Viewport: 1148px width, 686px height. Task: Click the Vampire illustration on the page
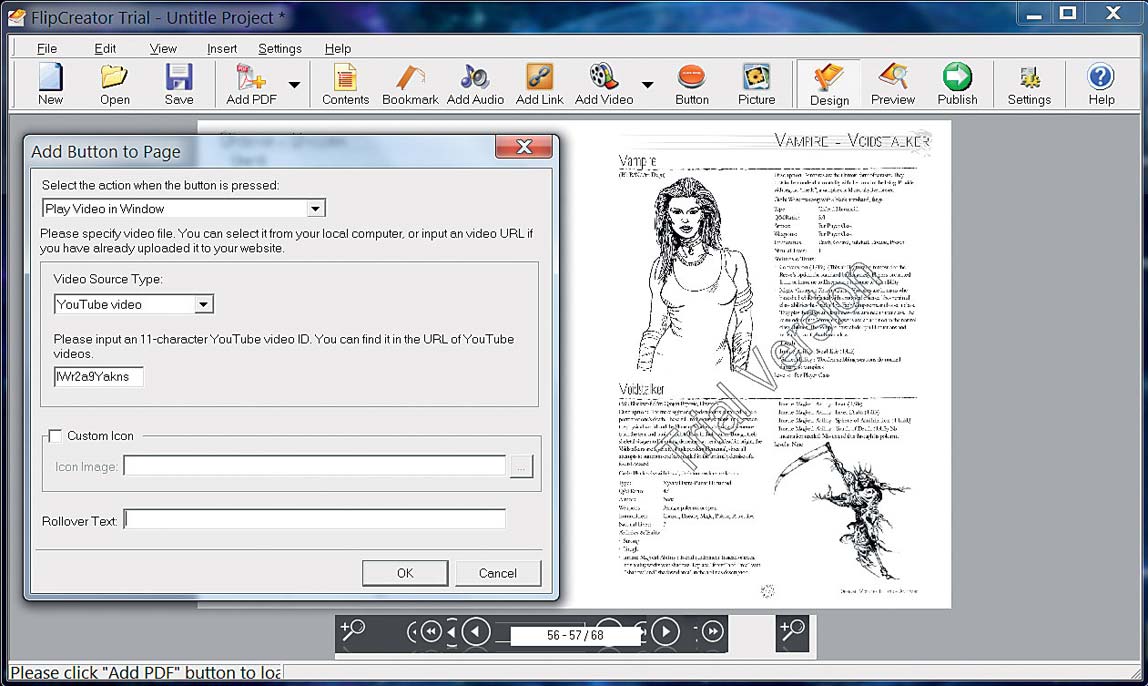pos(693,275)
